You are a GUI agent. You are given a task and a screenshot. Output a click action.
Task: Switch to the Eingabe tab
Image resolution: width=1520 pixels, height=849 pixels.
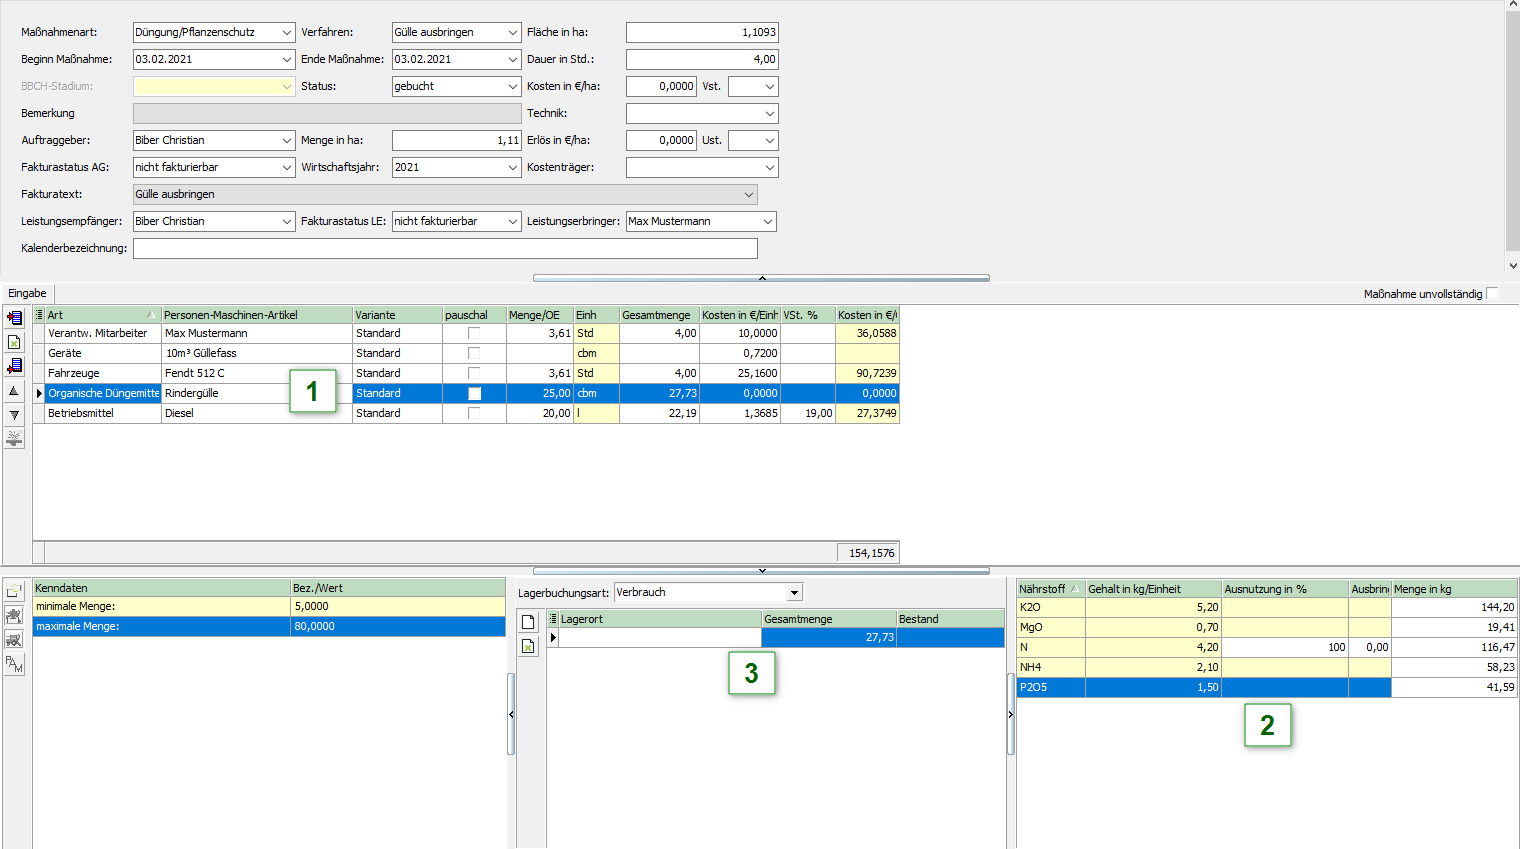[28, 293]
